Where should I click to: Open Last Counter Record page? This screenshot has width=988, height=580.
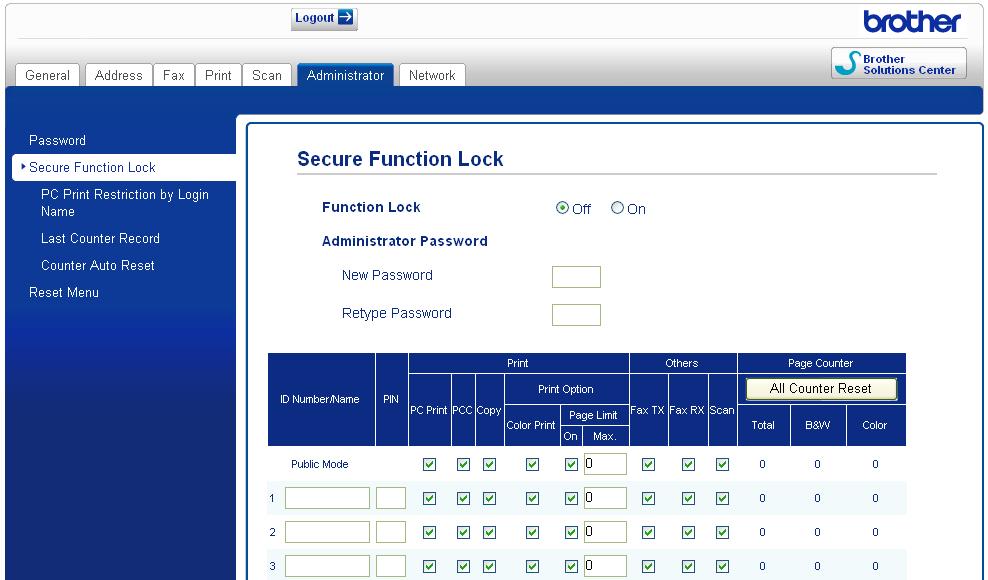point(100,238)
